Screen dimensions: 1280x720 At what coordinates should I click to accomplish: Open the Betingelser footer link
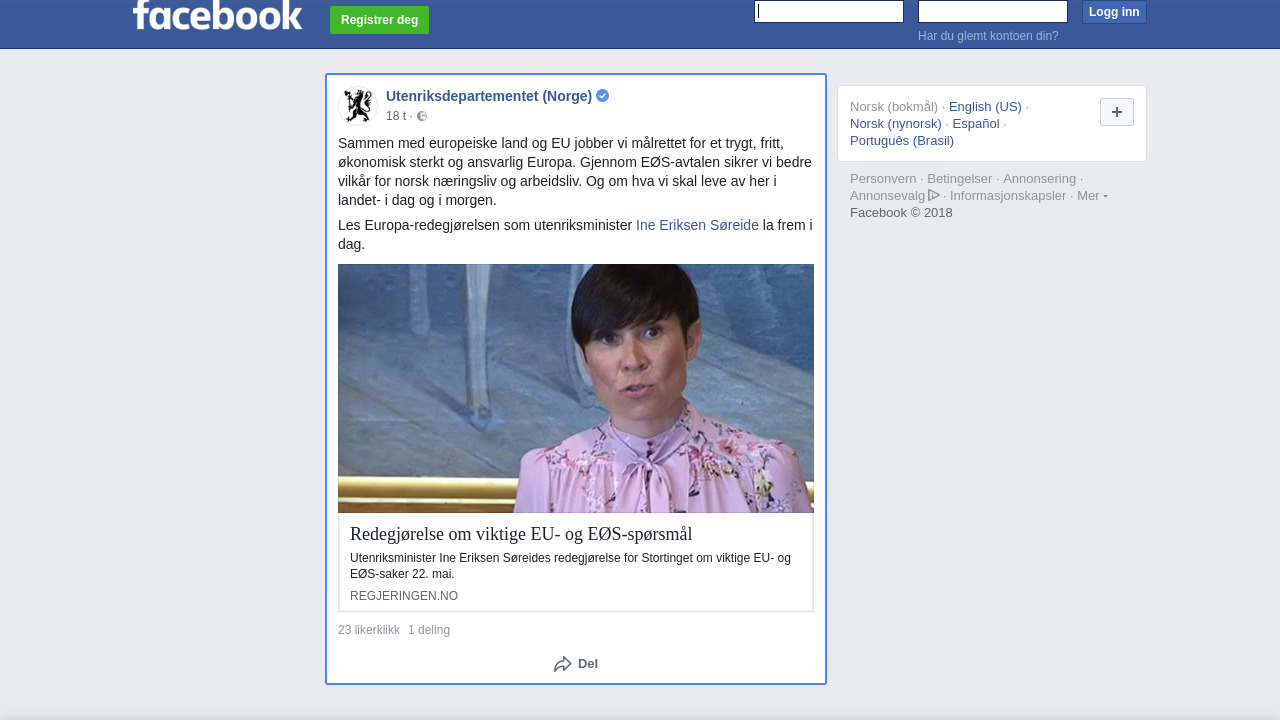(x=960, y=179)
